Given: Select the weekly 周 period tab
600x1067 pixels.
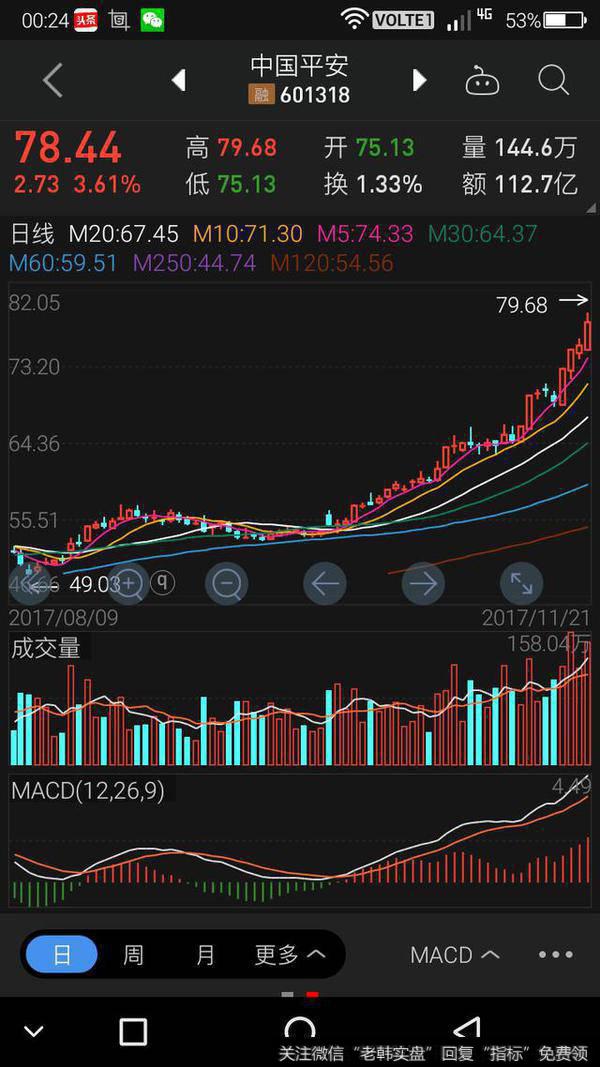Looking at the screenshot, I should click(133, 955).
